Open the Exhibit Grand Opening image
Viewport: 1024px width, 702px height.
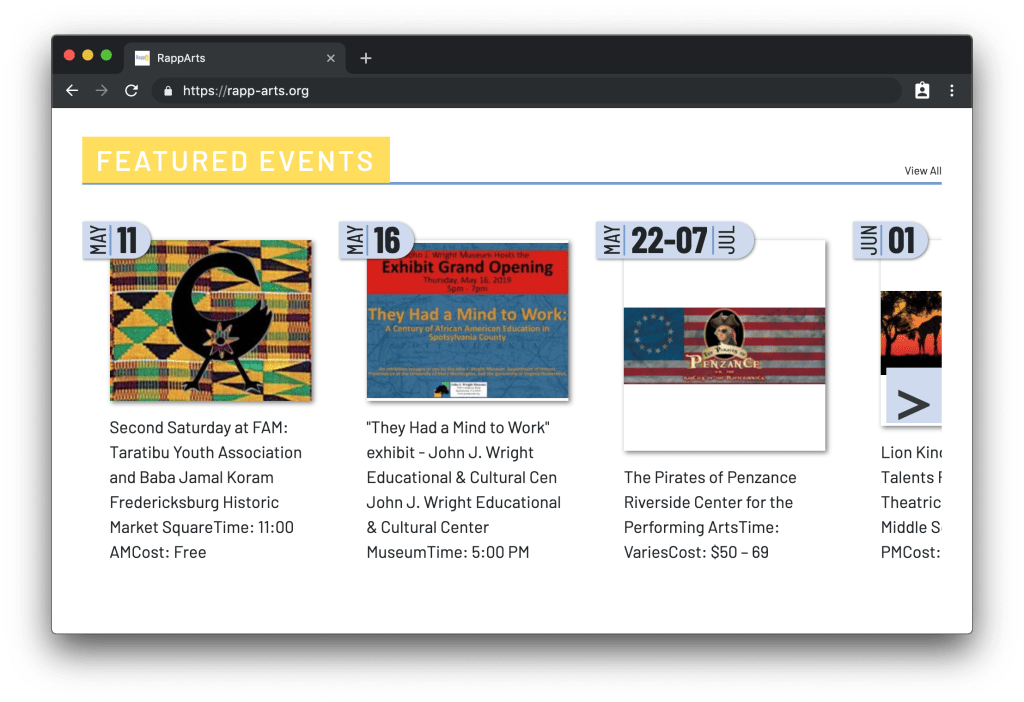point(468,320)
